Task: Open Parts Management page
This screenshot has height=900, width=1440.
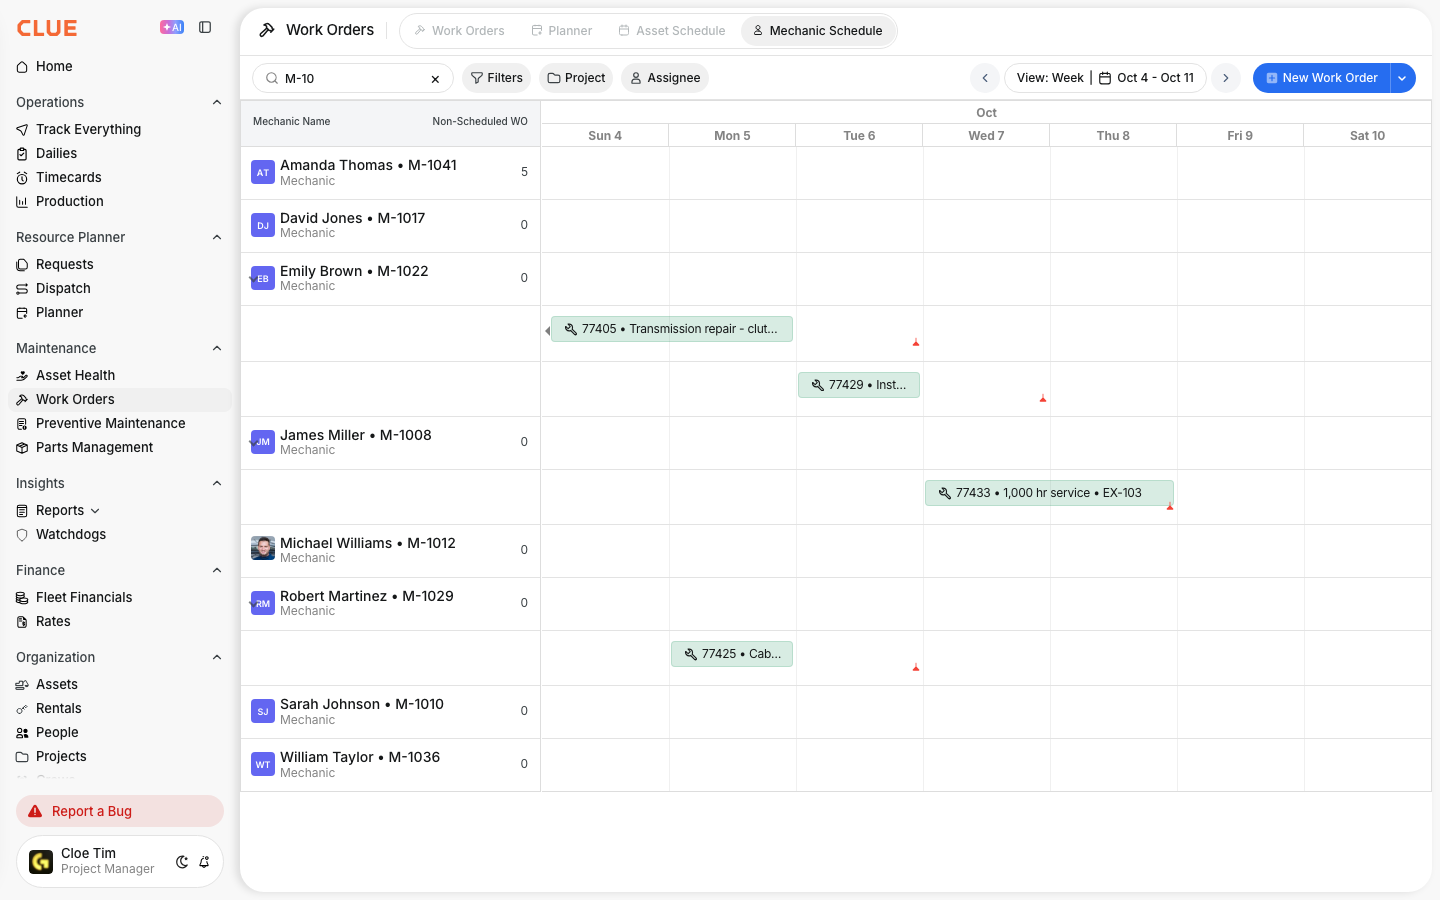Action: [94, 447]
